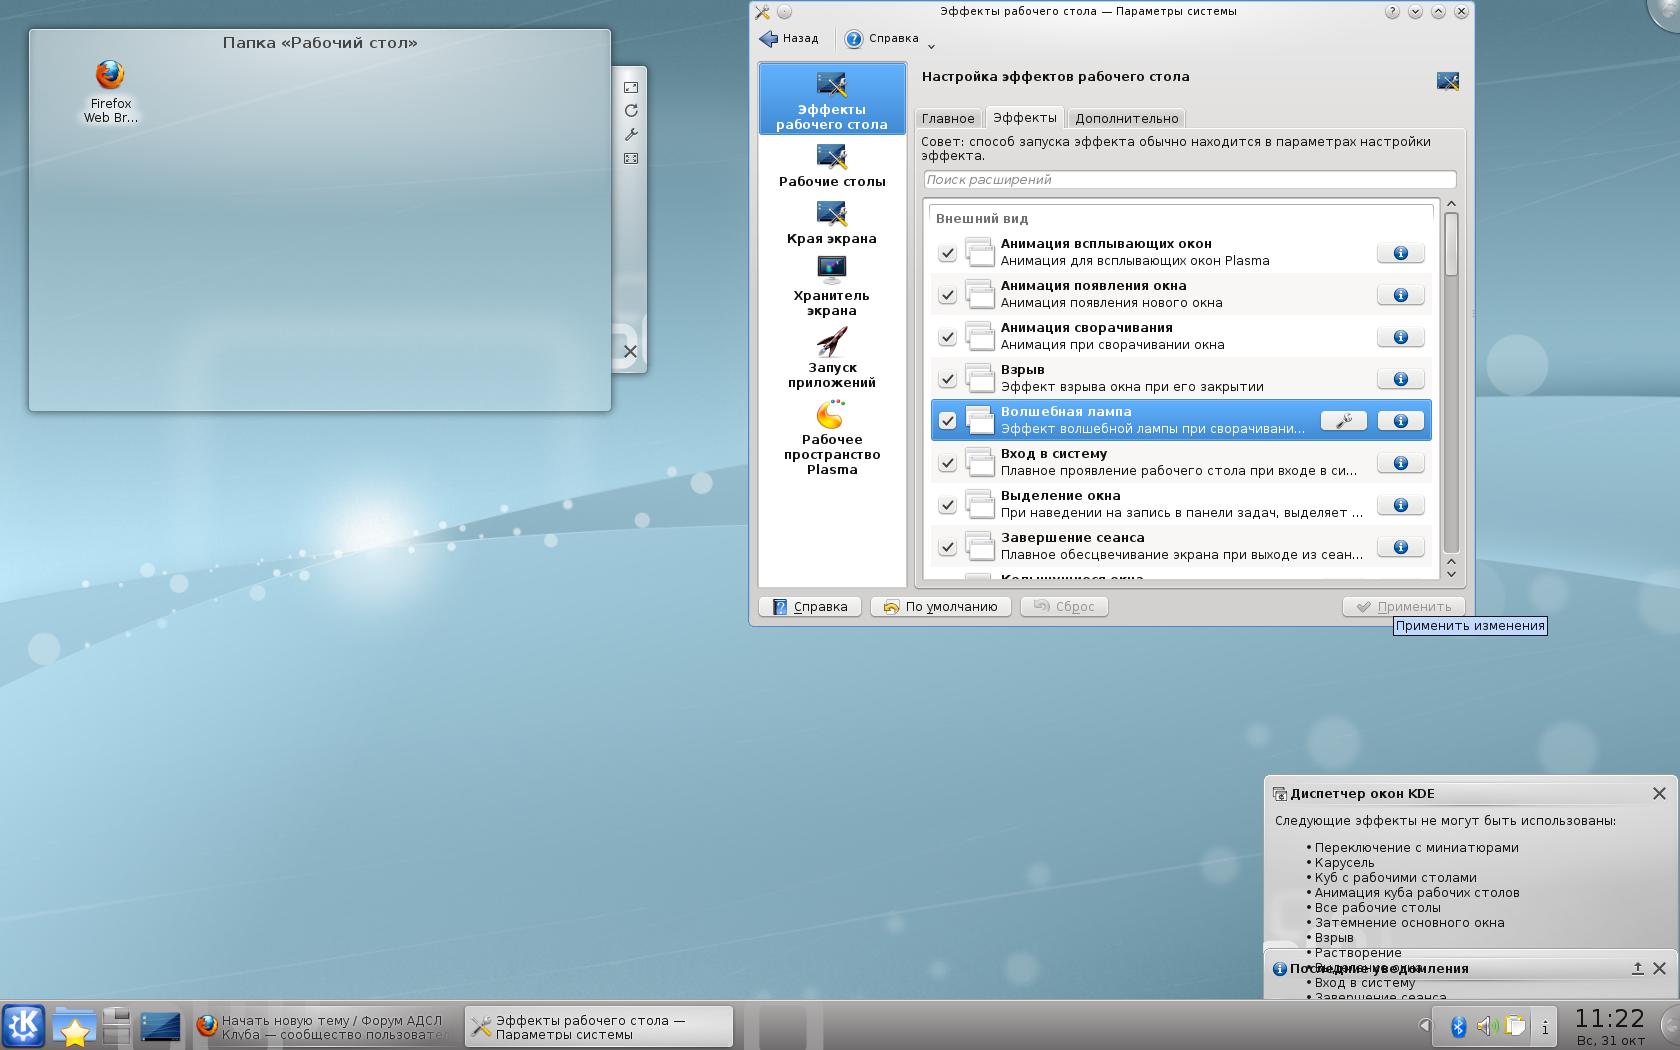
Task: Open Screen Saver (Хранитель экрана) module
Action: click(832, 287)
